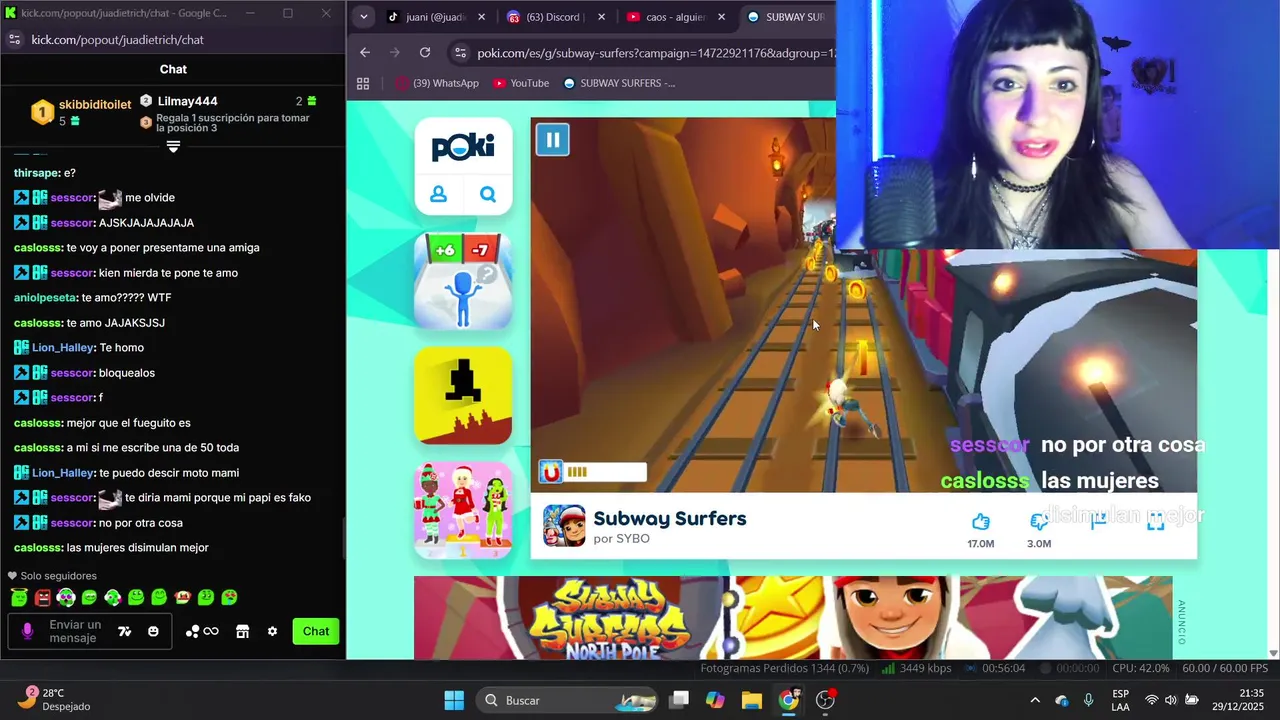
Task: Open the 7TV emote picker
Action: [x=125, y=631]
